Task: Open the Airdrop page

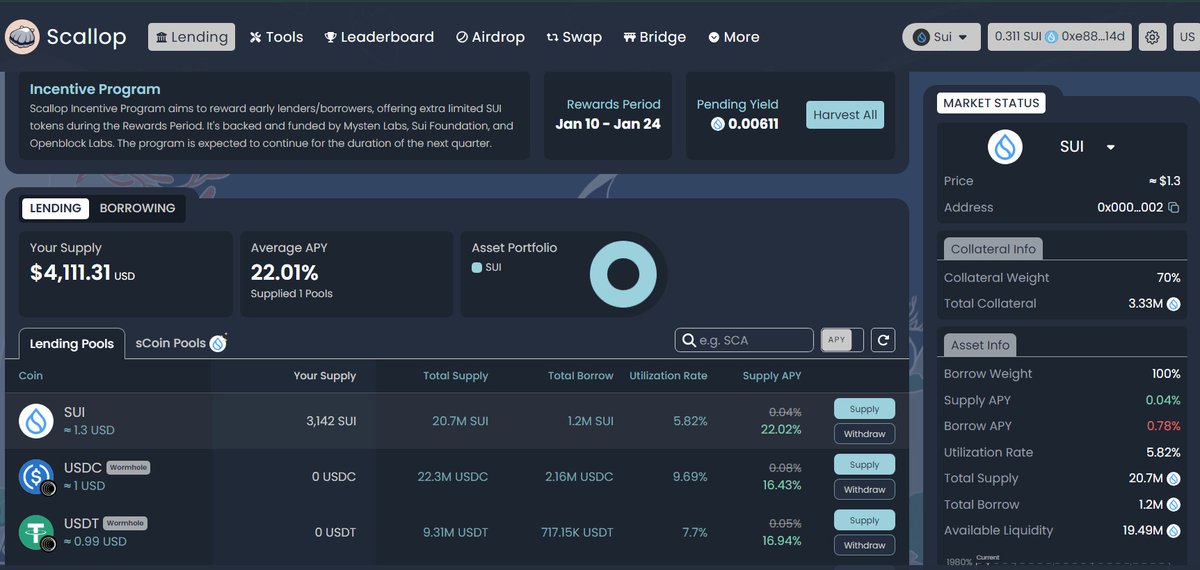Action: click(x=490, y=37)
